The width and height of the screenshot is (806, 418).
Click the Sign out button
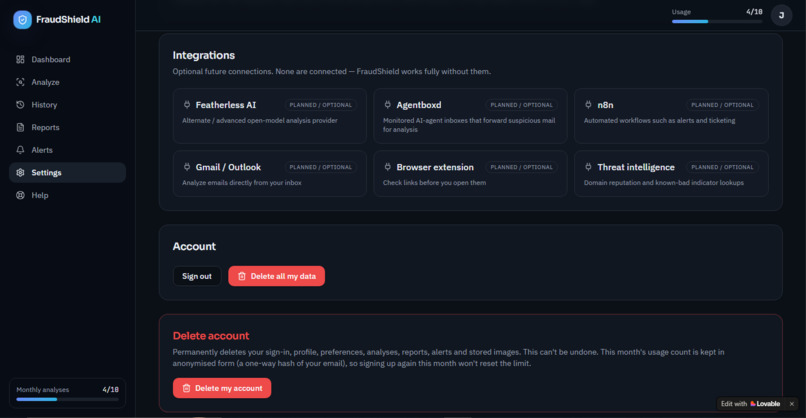[x=197, y=276]
